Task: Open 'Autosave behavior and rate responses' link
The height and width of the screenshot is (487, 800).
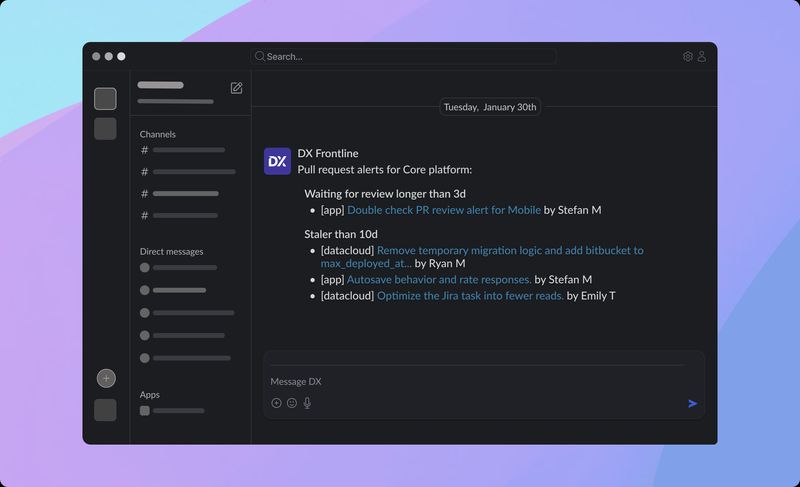Action: pos(439,280)
